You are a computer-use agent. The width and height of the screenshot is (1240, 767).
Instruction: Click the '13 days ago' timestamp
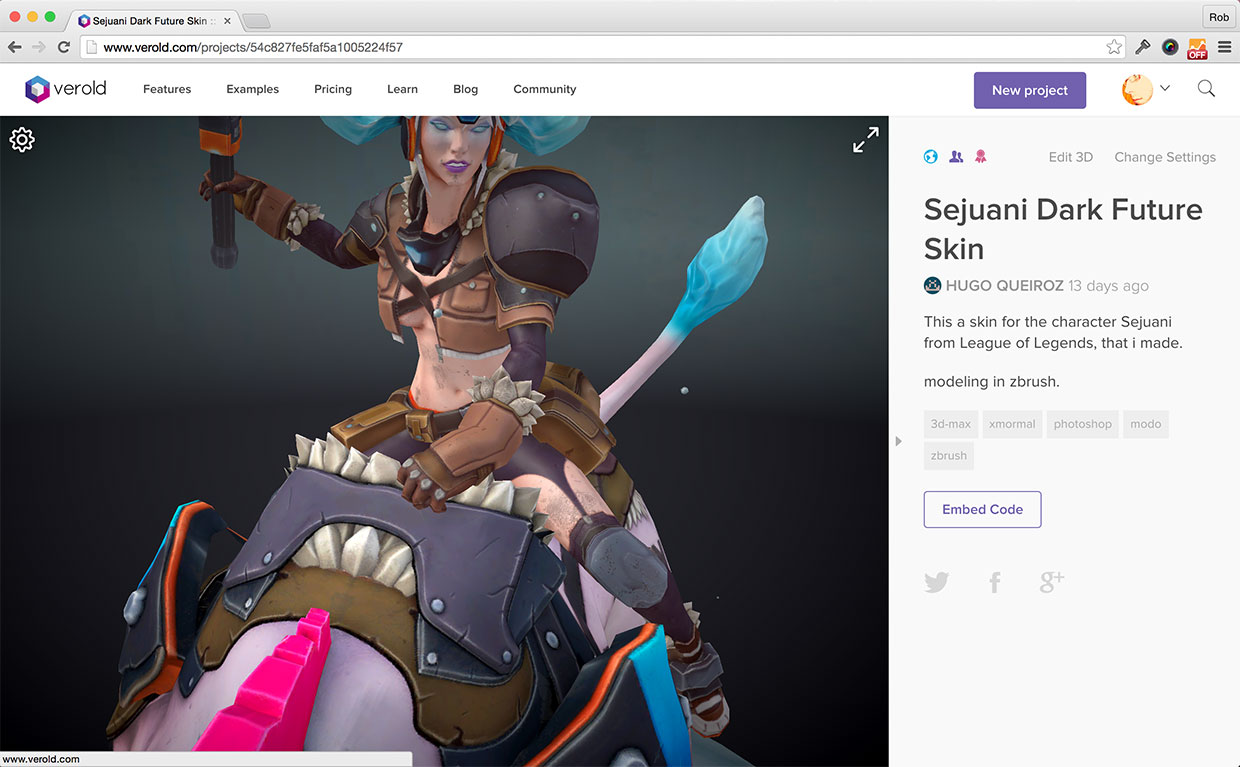click(x=1108, y=286)
